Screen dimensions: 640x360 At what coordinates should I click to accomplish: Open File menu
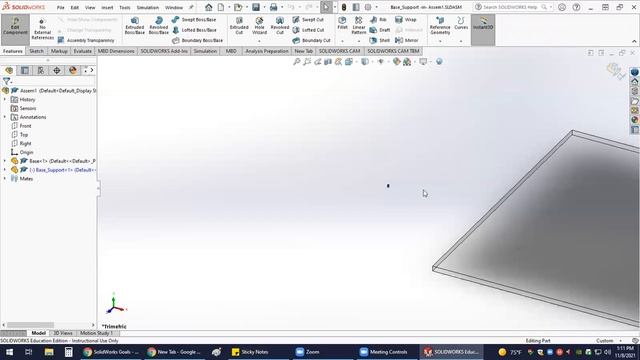click(x=60, y=8)
